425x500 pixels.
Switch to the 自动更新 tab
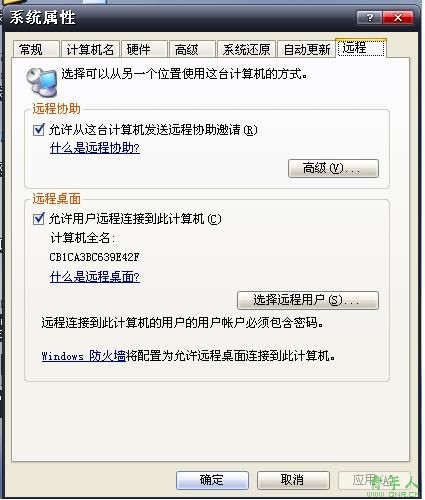pos(307,49)
